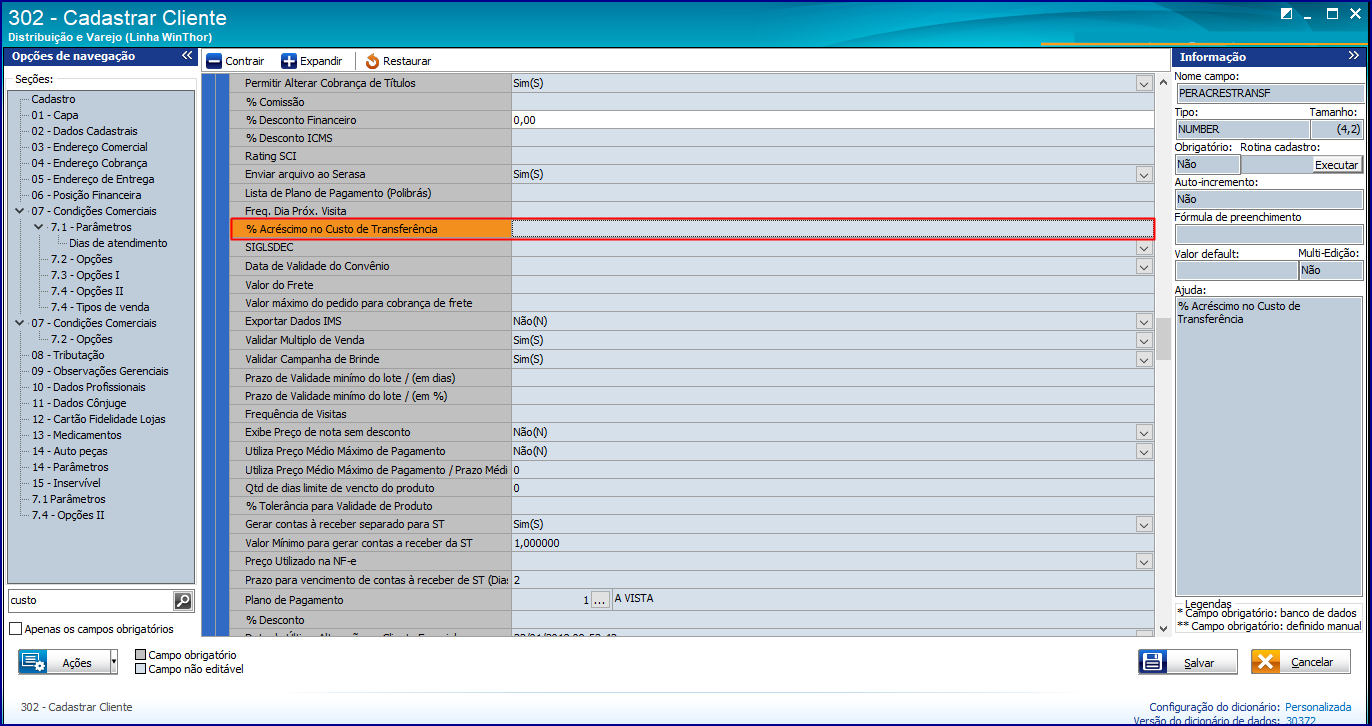Select 14 - Auto peças section

pyautogui.click(x=70, y=451)
